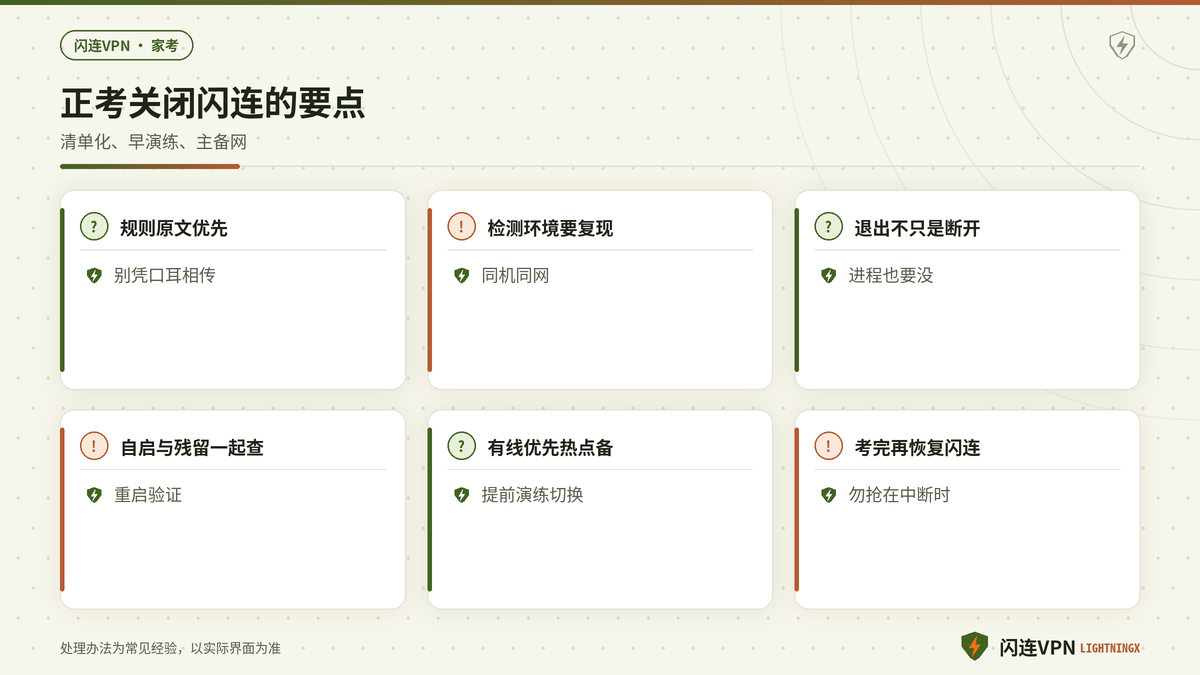This screenshot has width=1200, height=675.
Task: Click question mark icon beside 有线优先热点备
Action: tap(461, 447)
